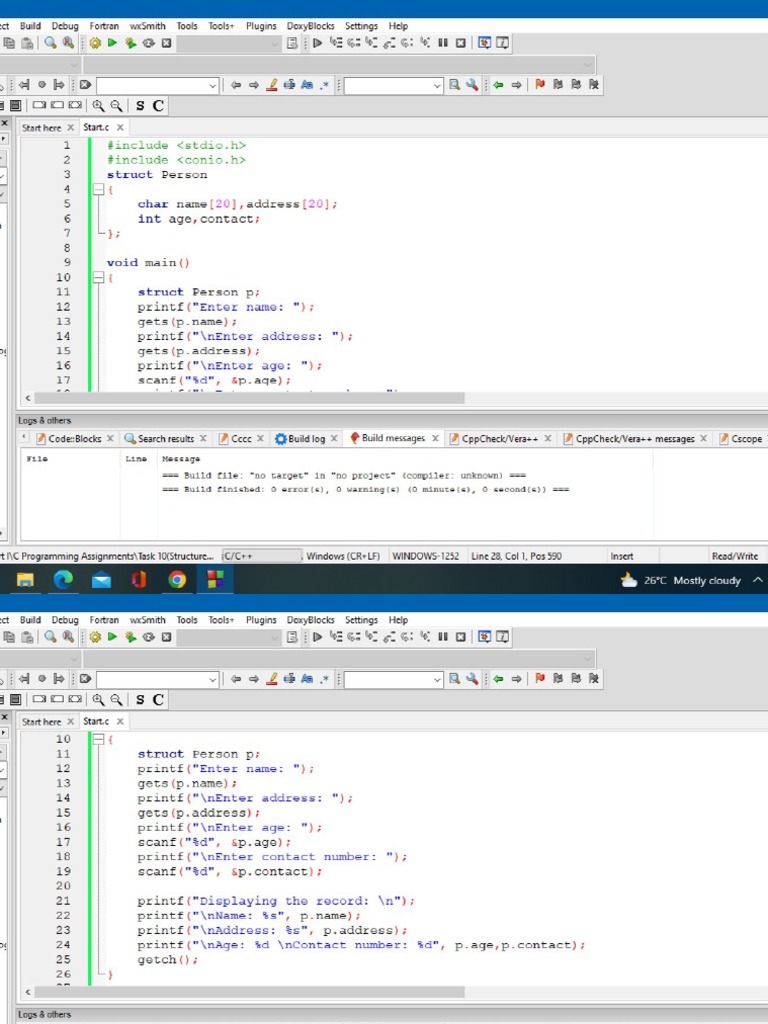Click Stop debugger icon in lower window
Viewport: 768px width, 1024px height.
[460, 637]
